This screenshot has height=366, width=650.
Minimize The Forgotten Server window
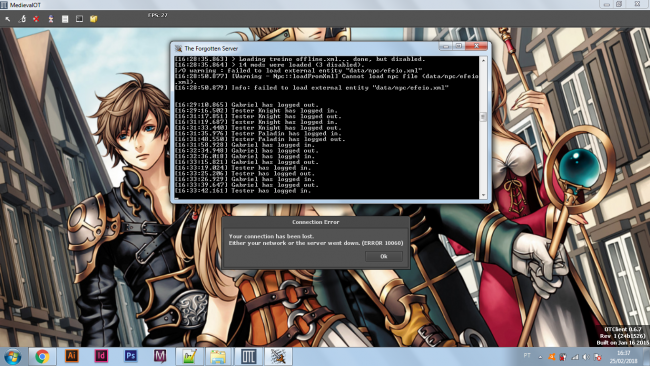[x=446, y=46]
